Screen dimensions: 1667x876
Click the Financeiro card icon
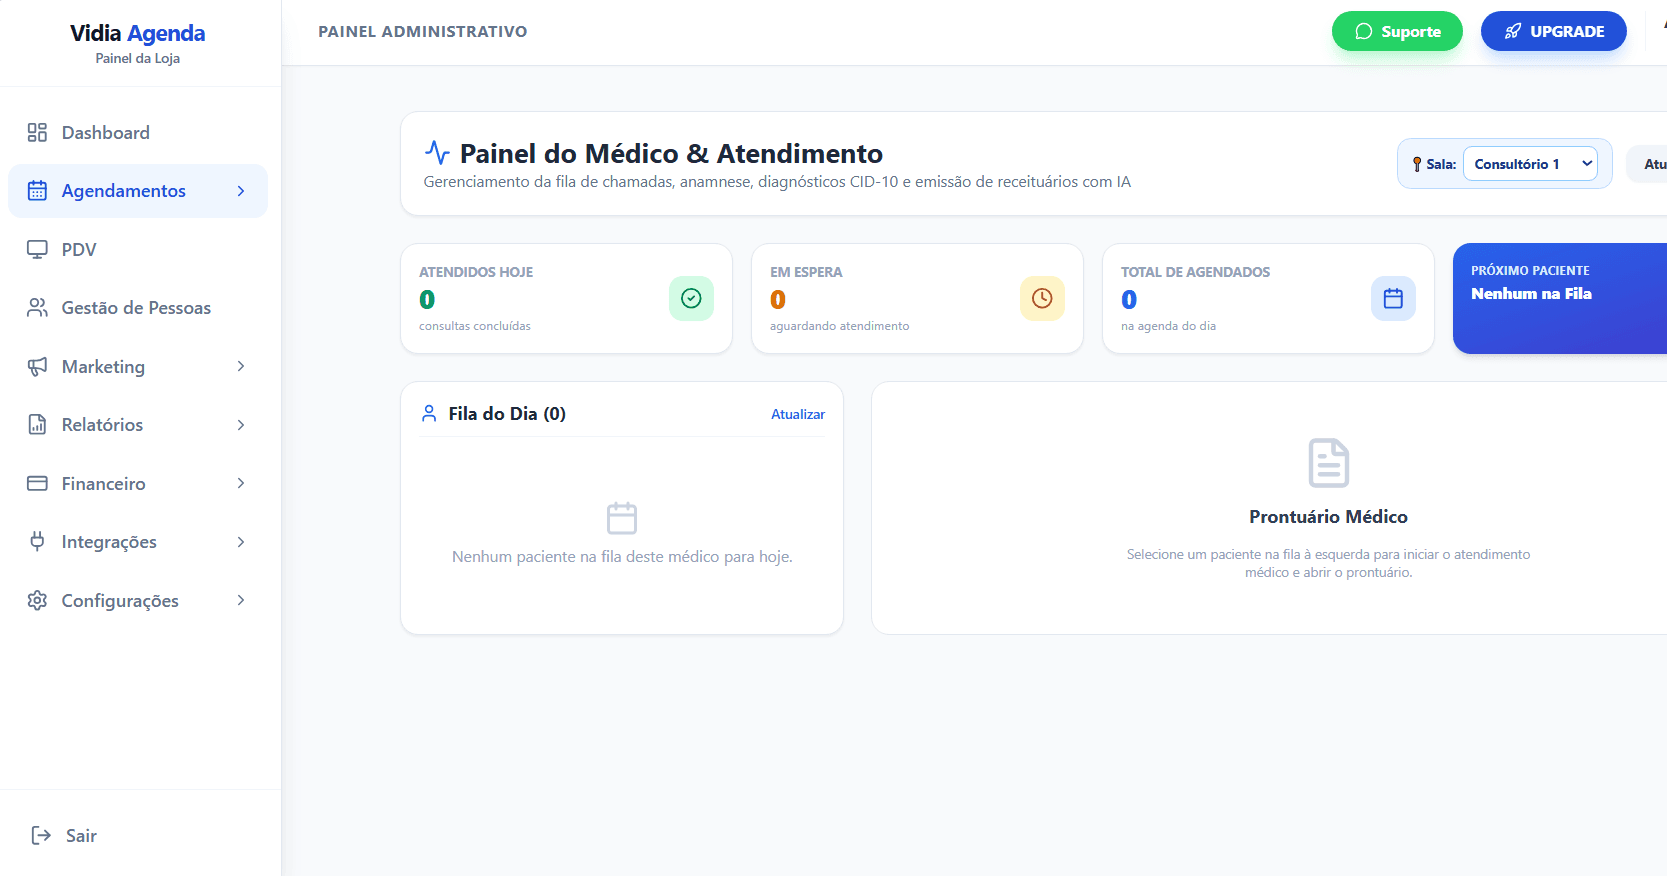37,483
